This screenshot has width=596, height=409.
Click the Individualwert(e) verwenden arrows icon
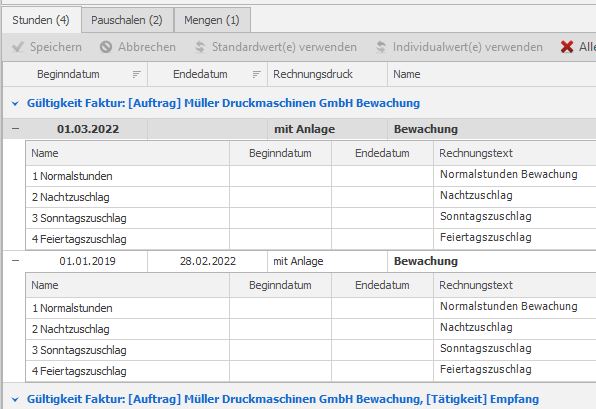click(381, 47)
